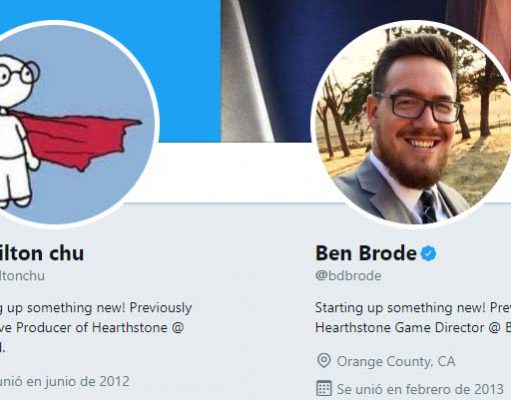
Task: Click the Ben Brode display name
Action: (366, 253)
